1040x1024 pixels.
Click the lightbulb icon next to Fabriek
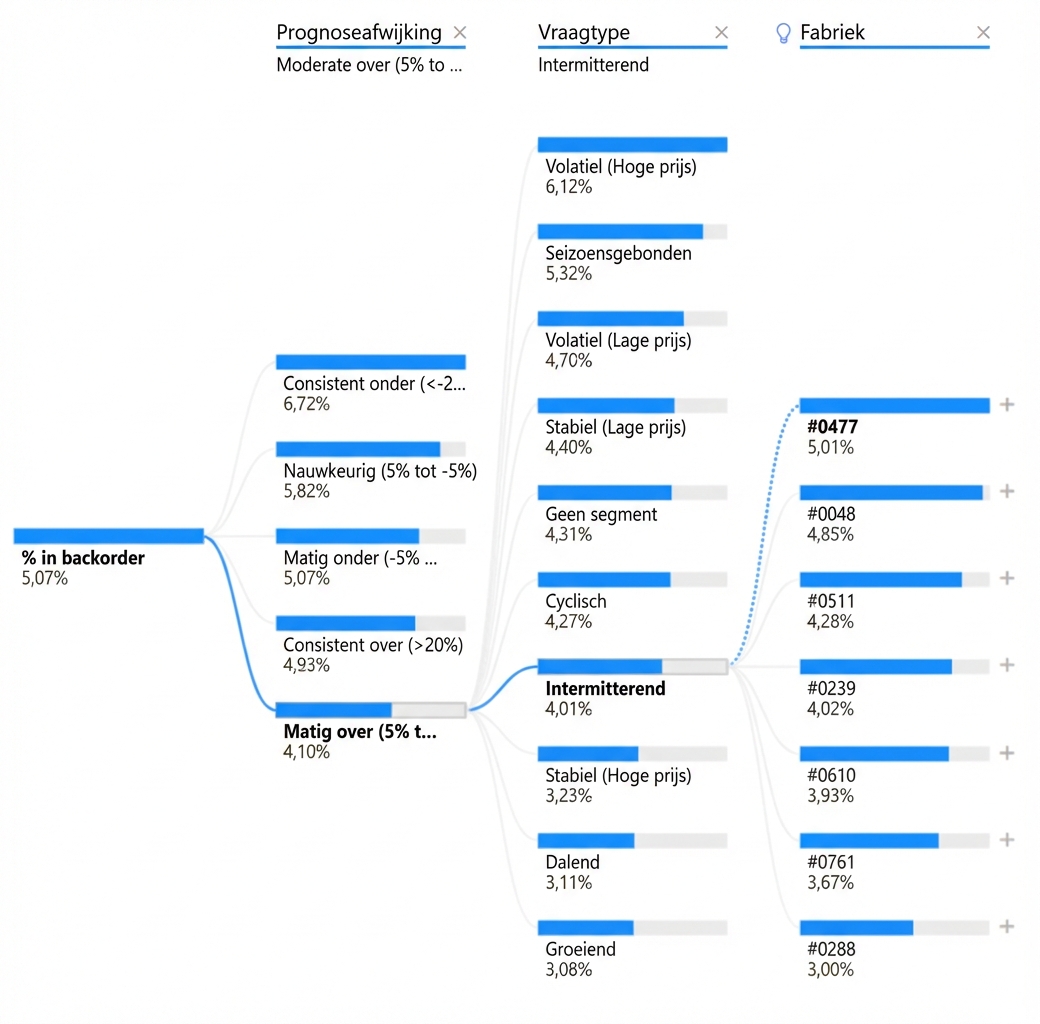tap(783, 32)
